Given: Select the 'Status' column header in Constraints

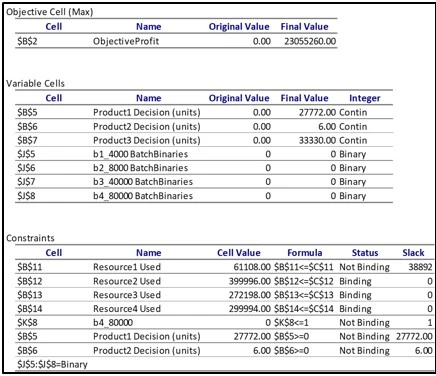Looking at the screenshot, I should [365, 253].
